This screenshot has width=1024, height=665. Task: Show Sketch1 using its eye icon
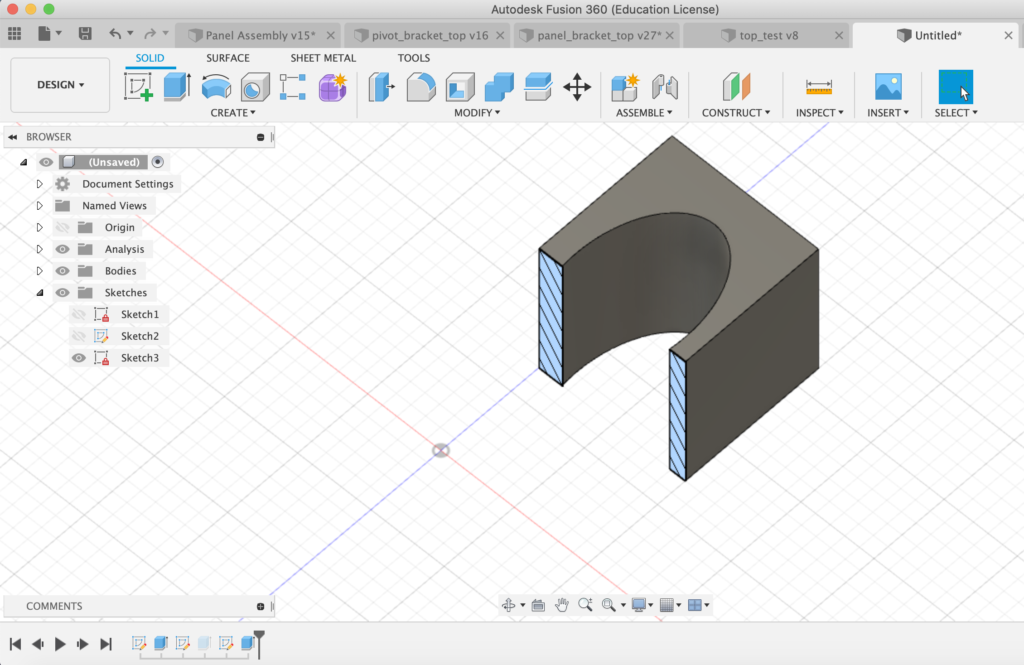pos(79,314)
